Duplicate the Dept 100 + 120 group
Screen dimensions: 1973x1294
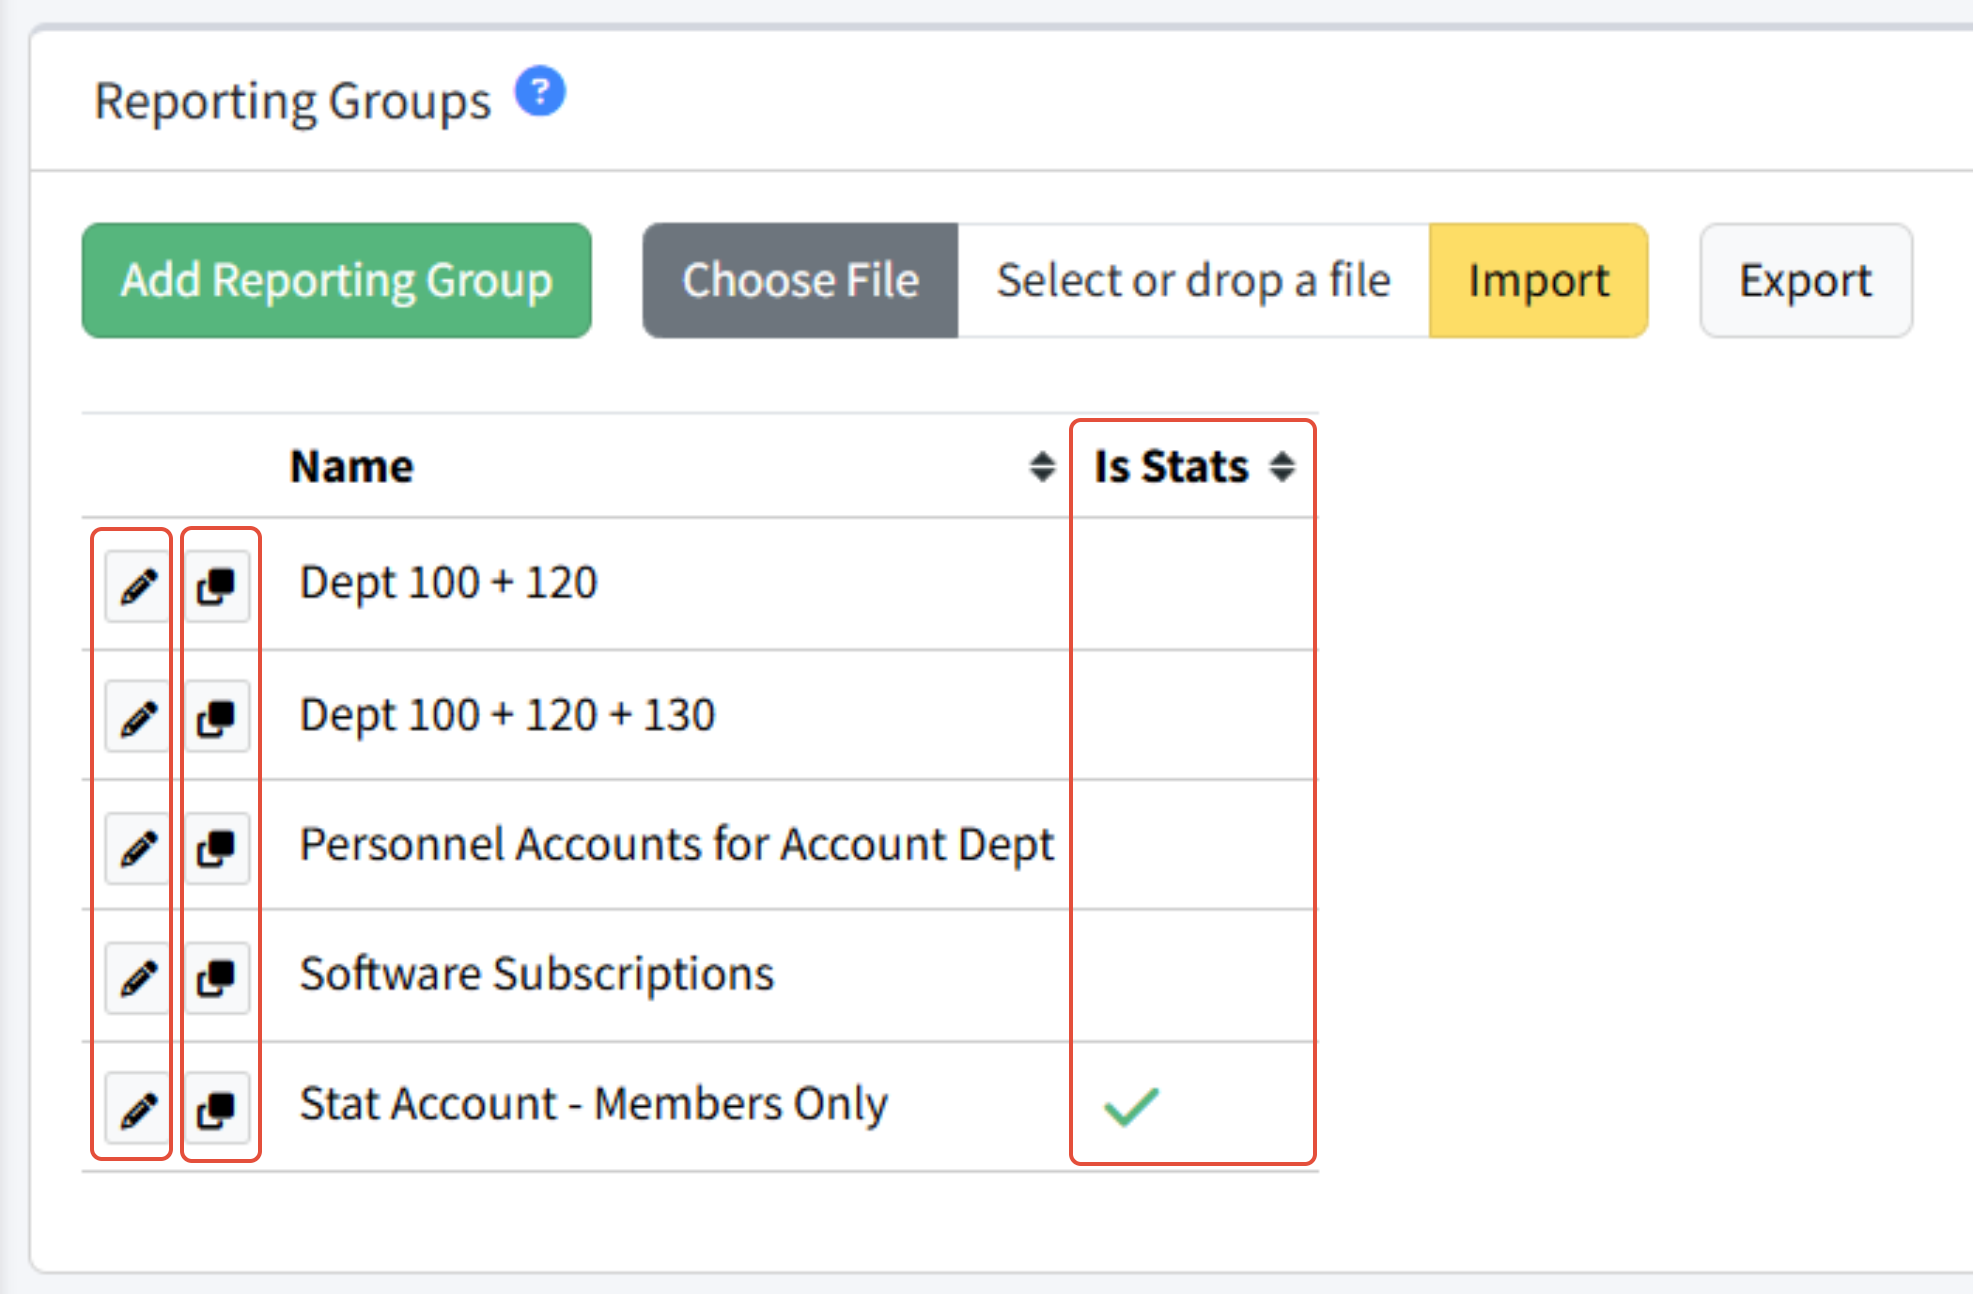pos(216,586)
